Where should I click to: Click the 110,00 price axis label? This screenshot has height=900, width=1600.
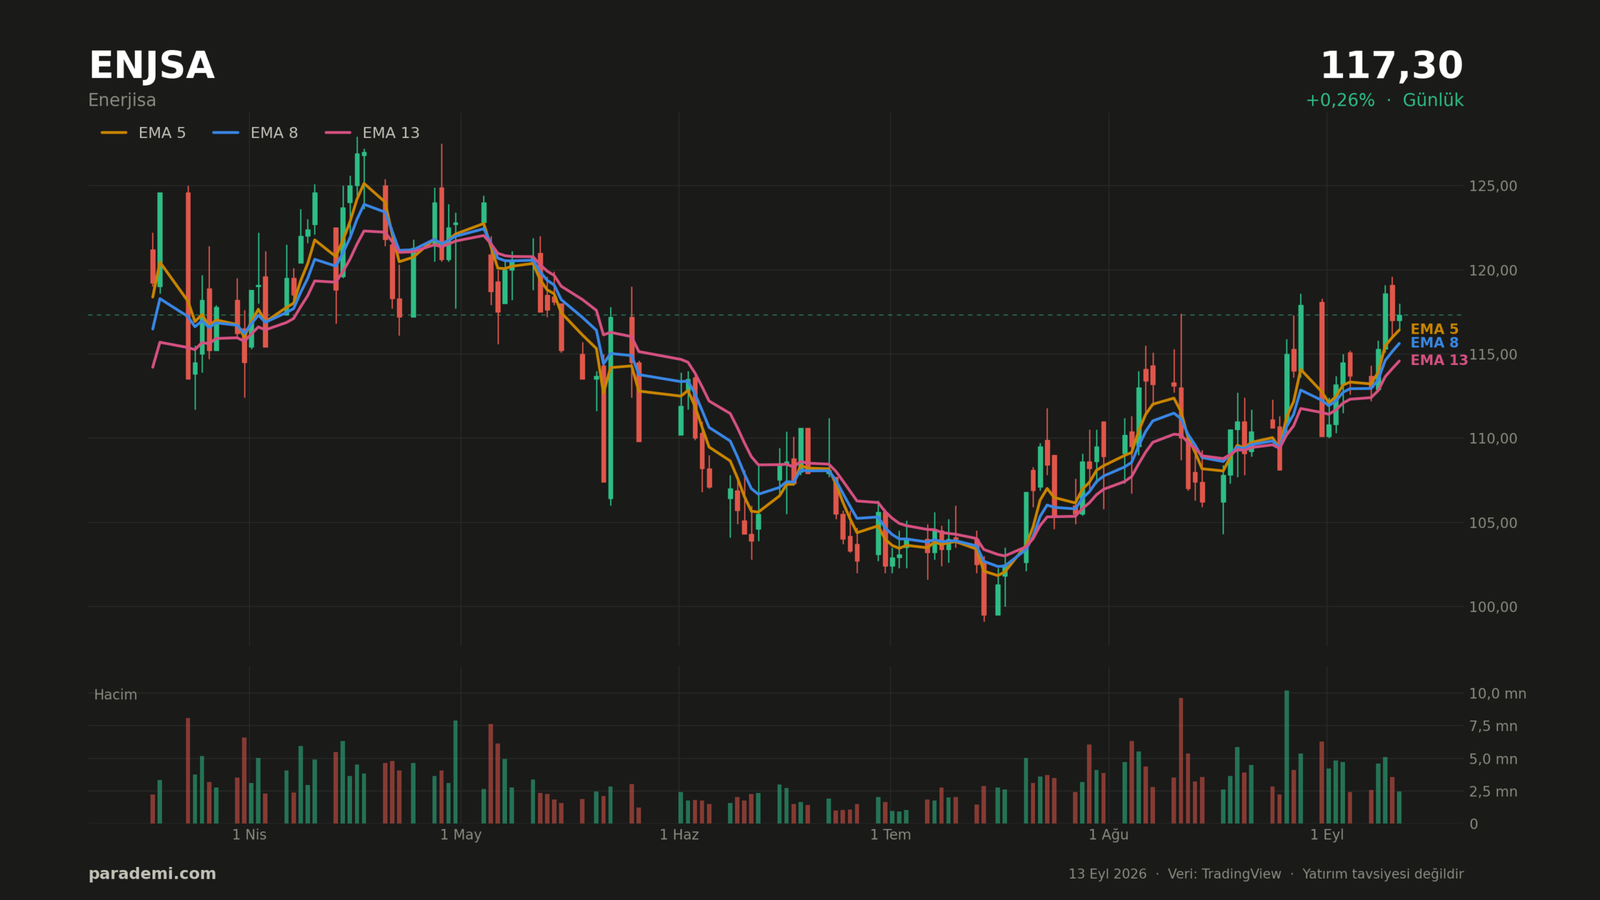pos(1493,438)
